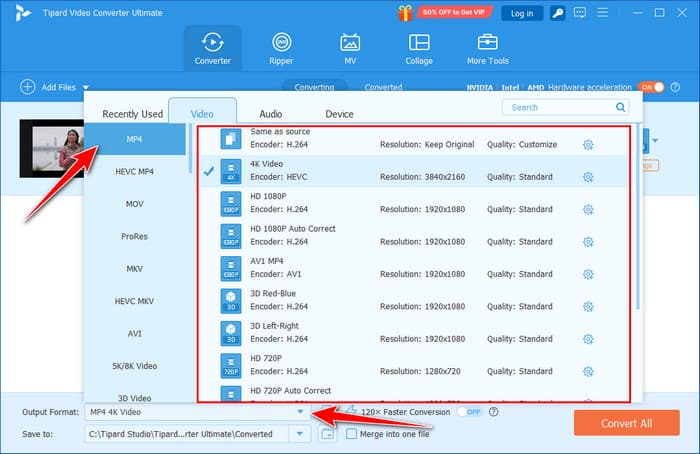This screenshot has height=454, width=700.
Task: Open the Converter tool
Action: click(x=212, y=49)
